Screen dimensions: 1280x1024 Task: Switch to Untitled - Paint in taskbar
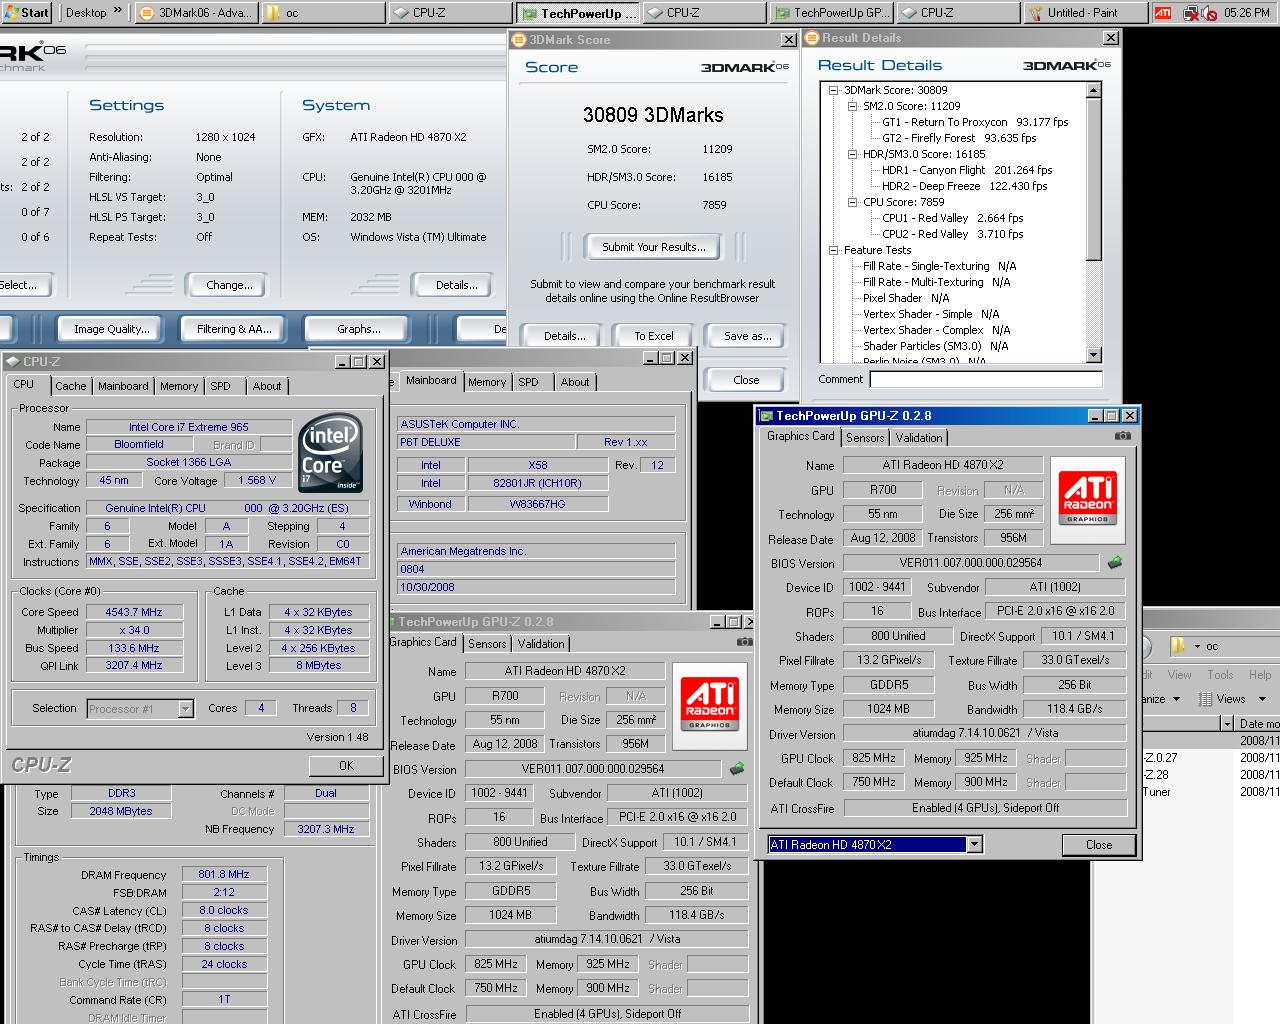pos(1084,13)
